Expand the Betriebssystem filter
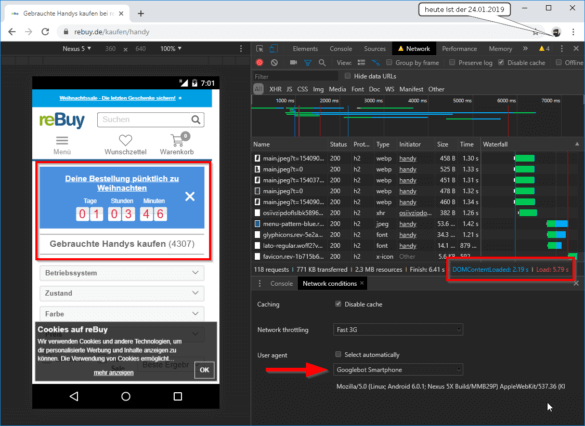 point(122,273)
